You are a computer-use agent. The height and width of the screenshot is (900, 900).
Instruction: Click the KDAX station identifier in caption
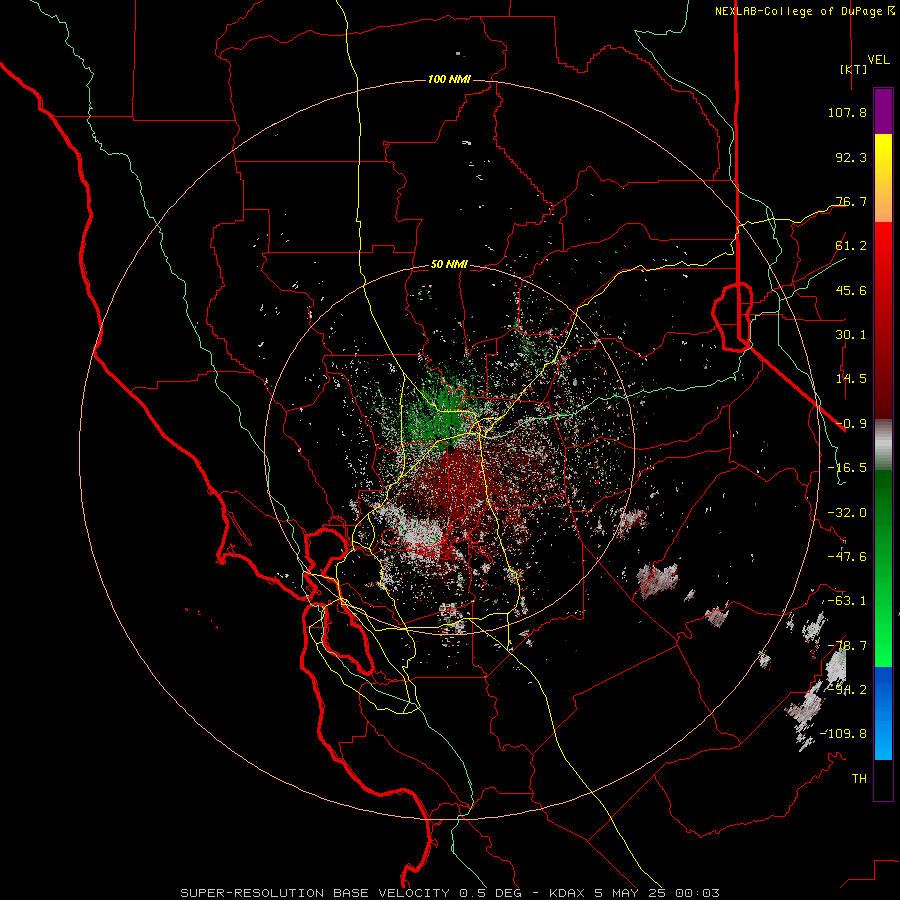click(x=568, y=893)
